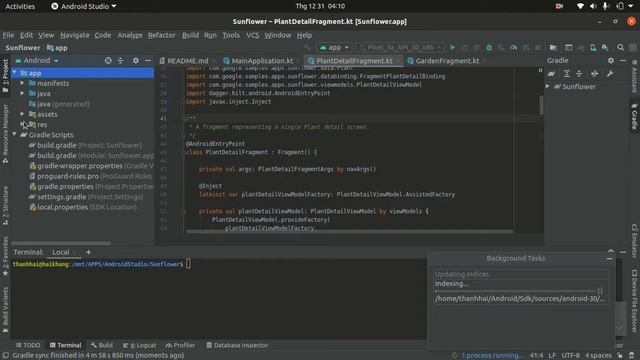Open SDK Manager icon in toolbar
Screen dimensions: 640x360
[x=605, y=48]
